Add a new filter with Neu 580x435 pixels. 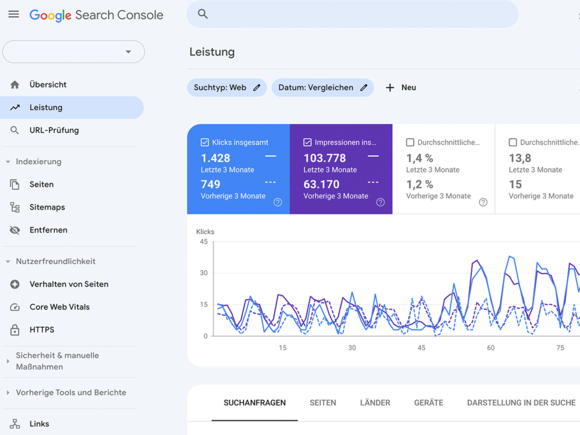[401, 88]
